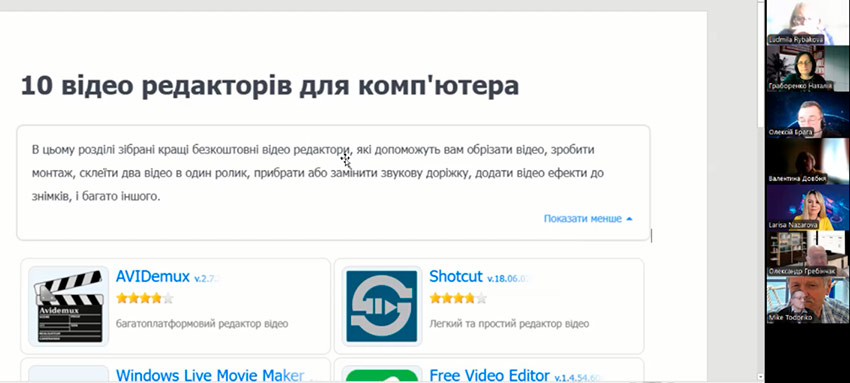This screenshot has height=383, width=850.
Task: Select Mike Todoriko video tile
Action: [808, 301]
